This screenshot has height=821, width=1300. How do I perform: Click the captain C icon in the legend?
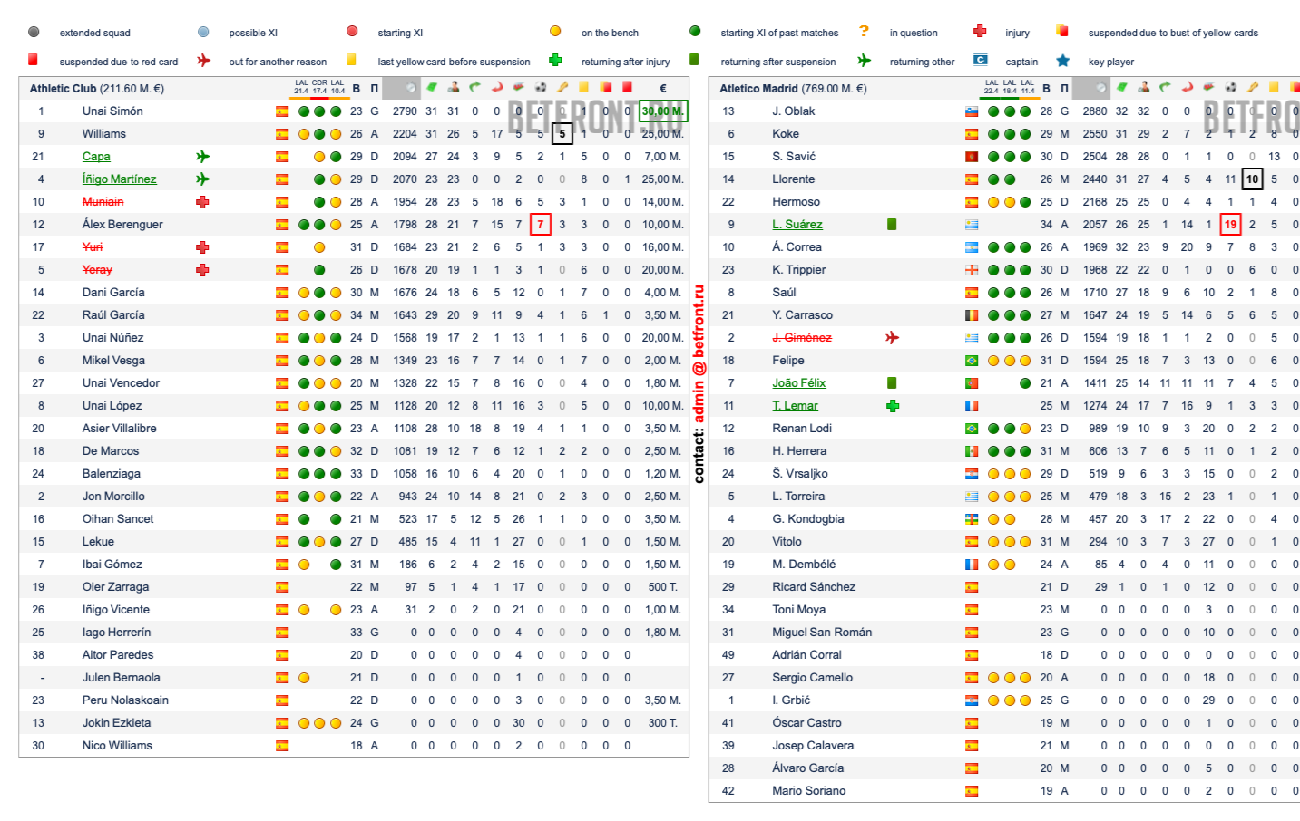click(982, 61)
